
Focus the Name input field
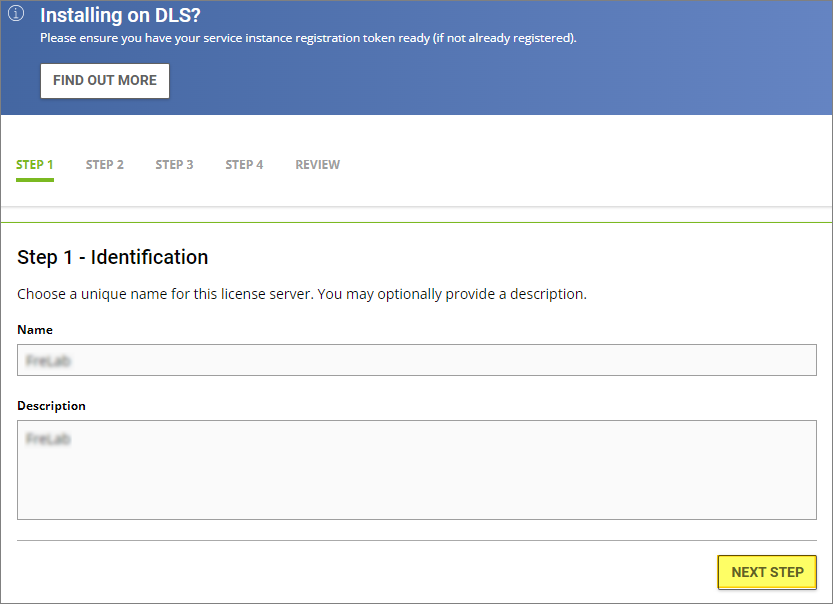pos(416,360)
